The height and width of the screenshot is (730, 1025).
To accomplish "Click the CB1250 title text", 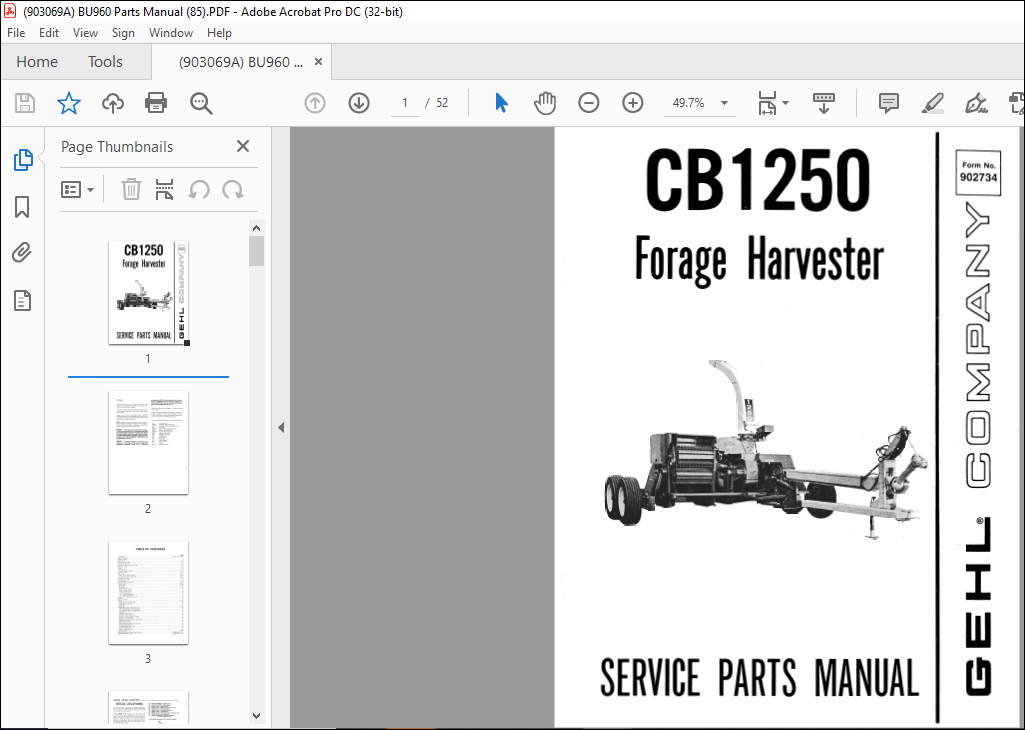I will (758, 180).
